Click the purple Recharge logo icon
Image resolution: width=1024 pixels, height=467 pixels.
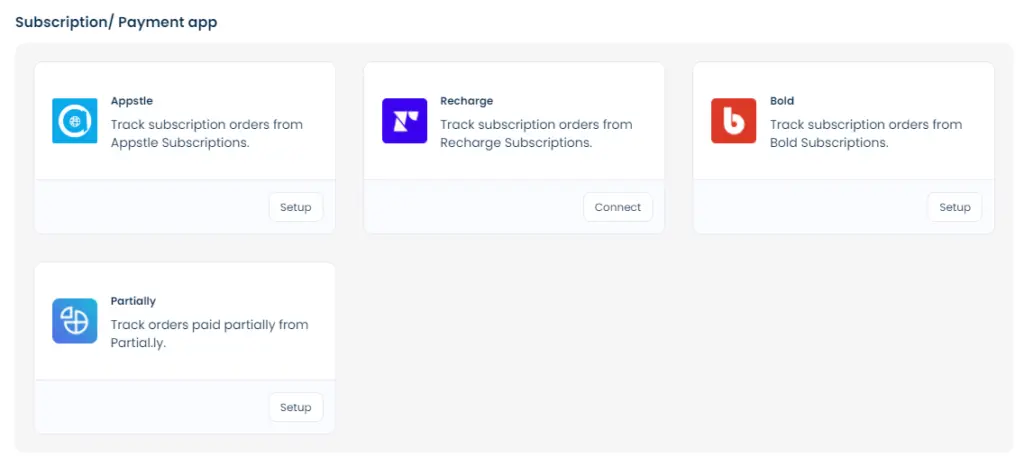pyautogui.click(x=404, y=121)
